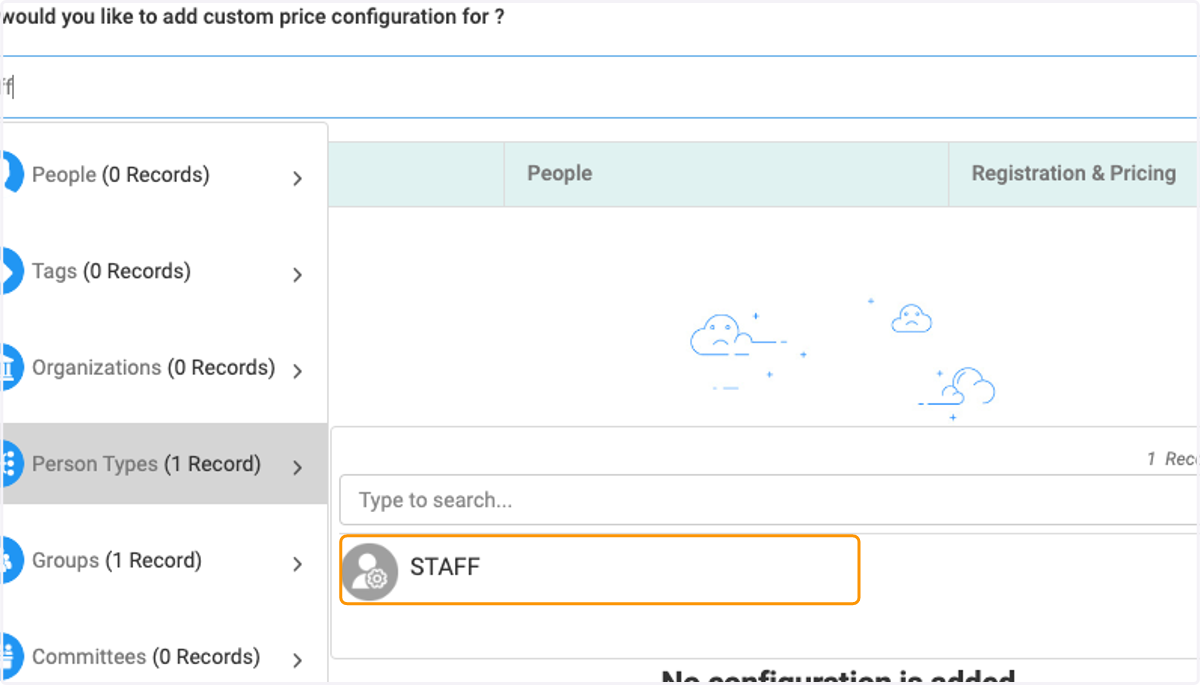The height and width of the screenshot is (685, 1200).
Task: Click the Organizations category icon
Action: point(11,367)
